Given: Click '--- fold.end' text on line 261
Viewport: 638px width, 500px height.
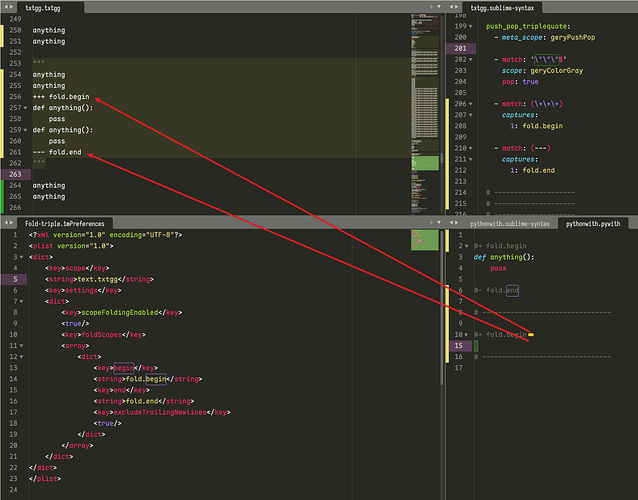Looking at the screenshot, I should [57, 152].
